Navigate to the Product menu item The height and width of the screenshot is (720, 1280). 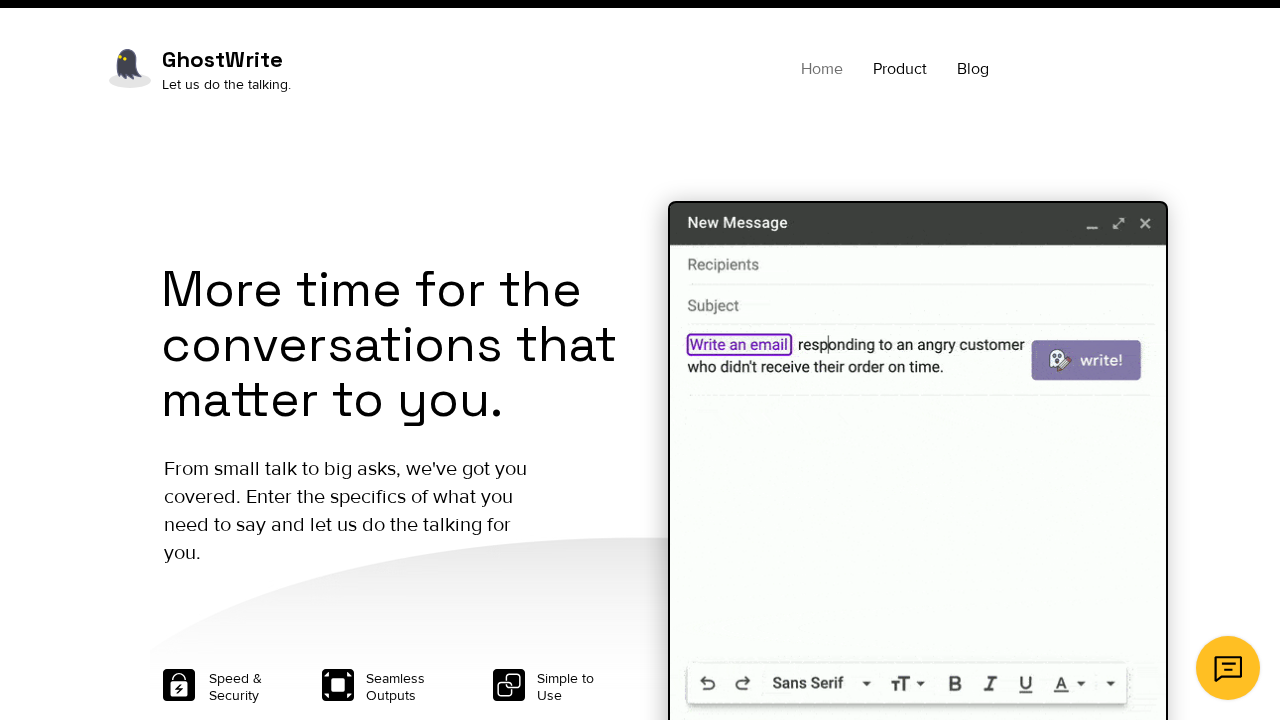point(899,68)
